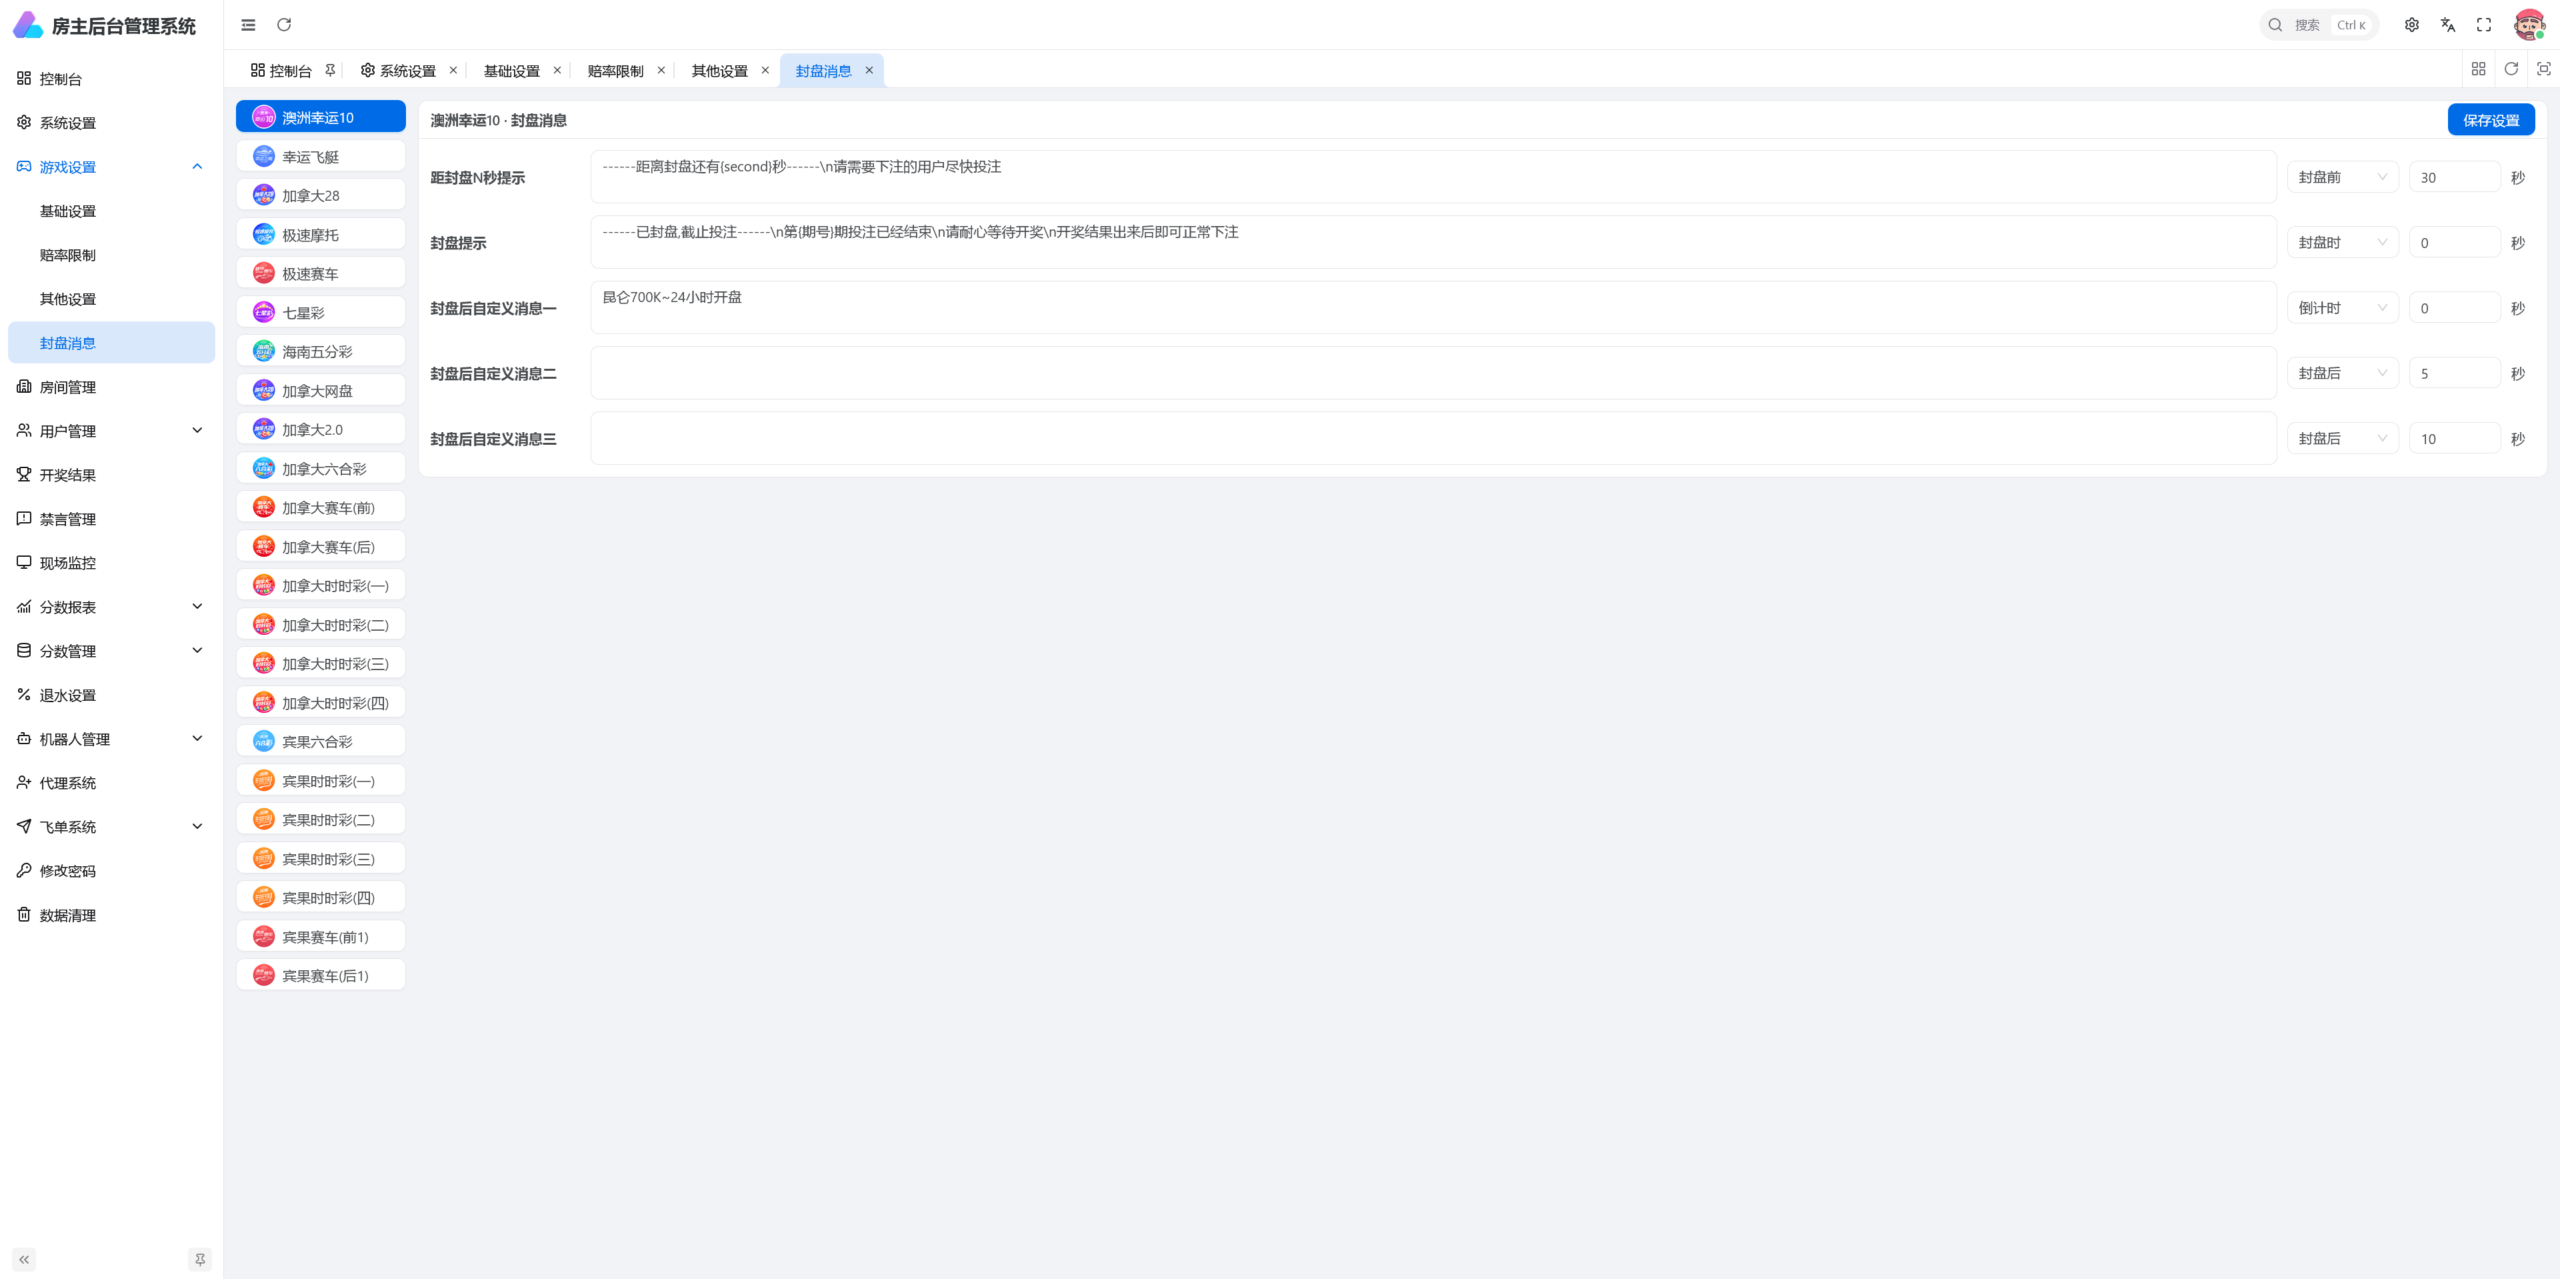This screenshot has height=1279, width=2560.
Task: Open the language translation icon
Action: click(x=2448, y=25)
